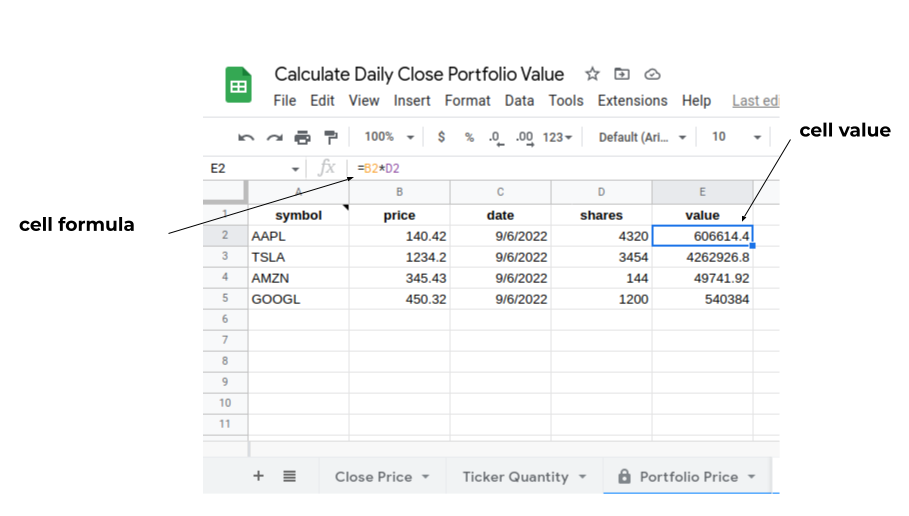Open the File menu
The width and height of the screenshot is (909, 516).
pos(285,101)
